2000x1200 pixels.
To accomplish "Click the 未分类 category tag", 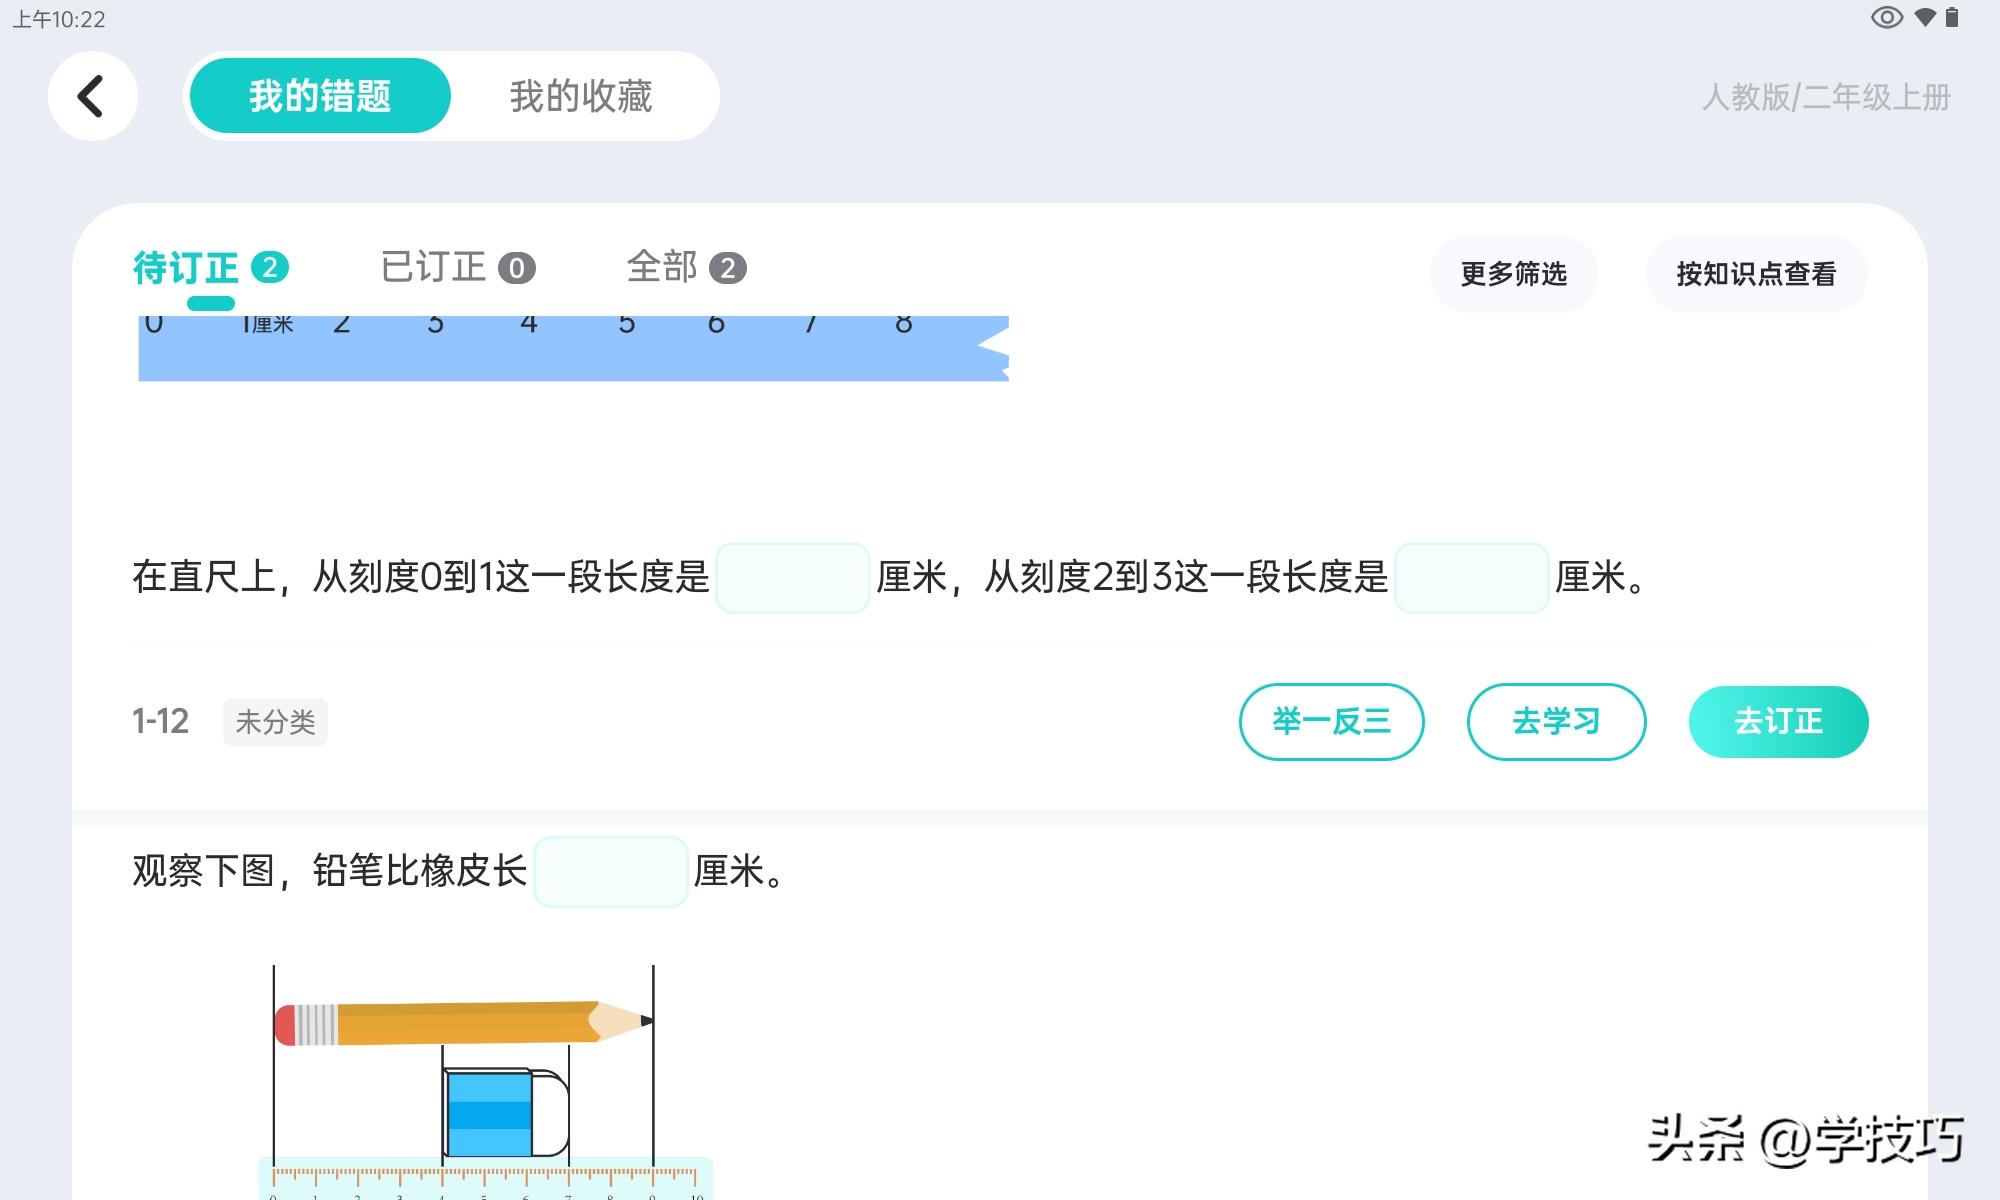I will click(276, 722).
